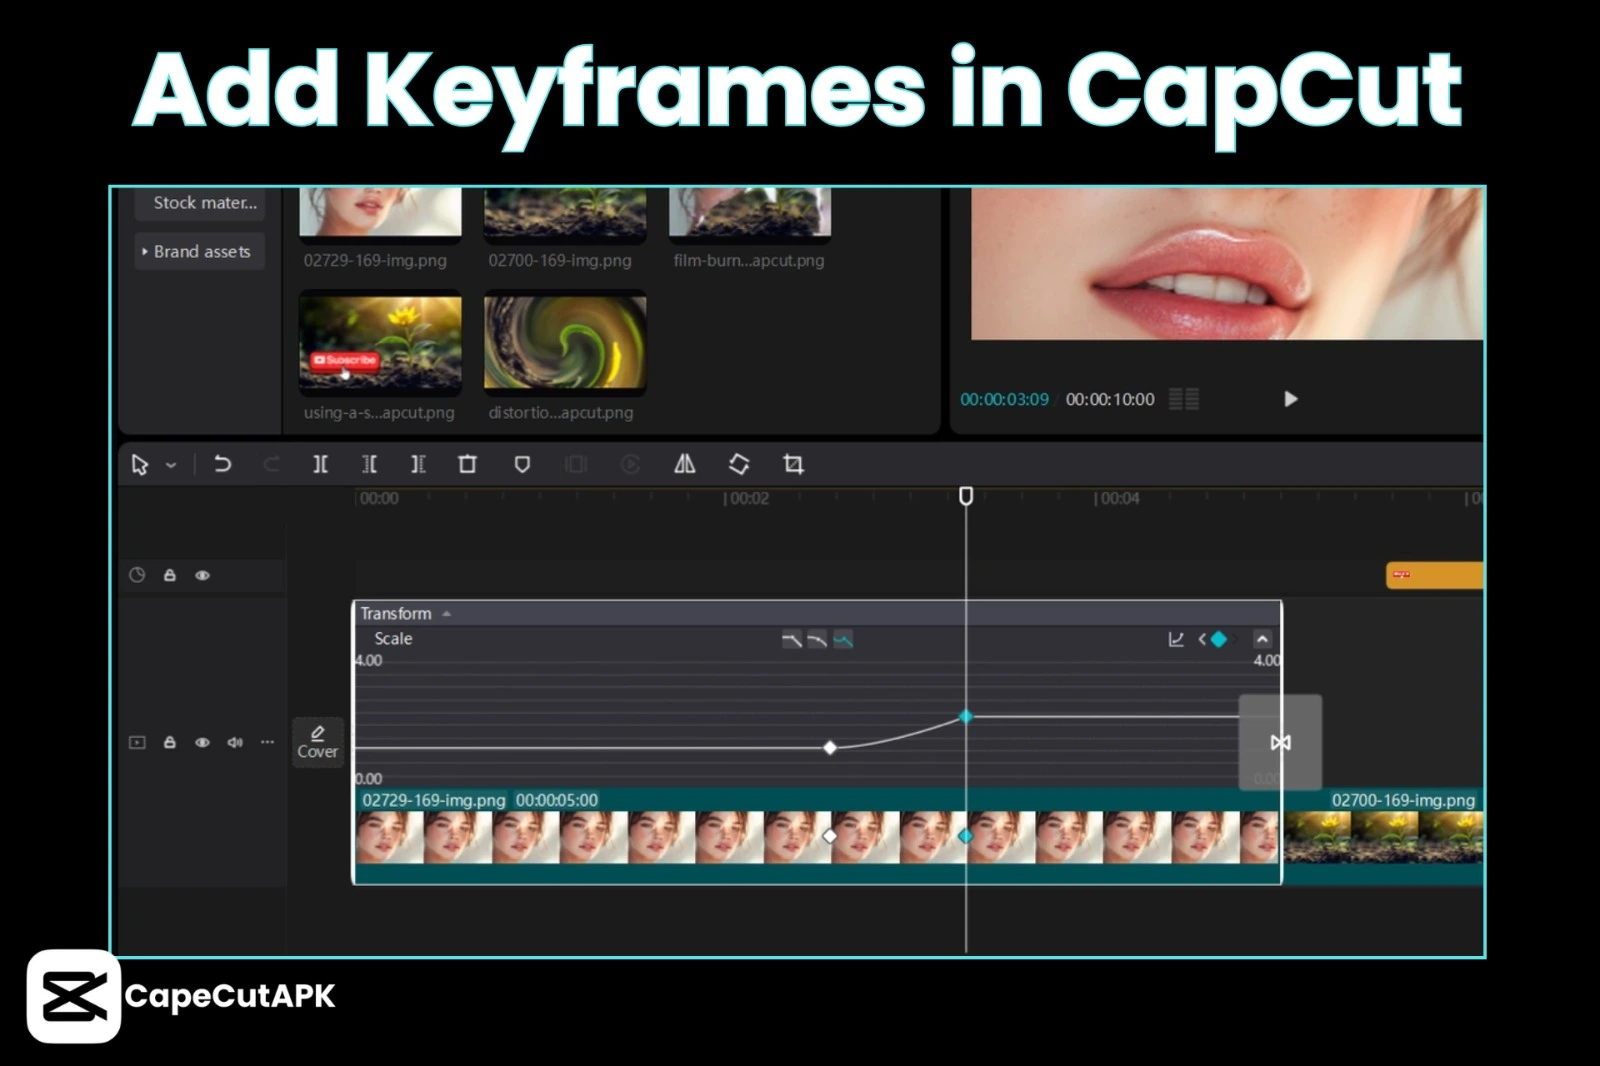This screenshot has height=1066, width=1600.
Task: Collapse the Transform keyframe section
Action: click(446, 614)
